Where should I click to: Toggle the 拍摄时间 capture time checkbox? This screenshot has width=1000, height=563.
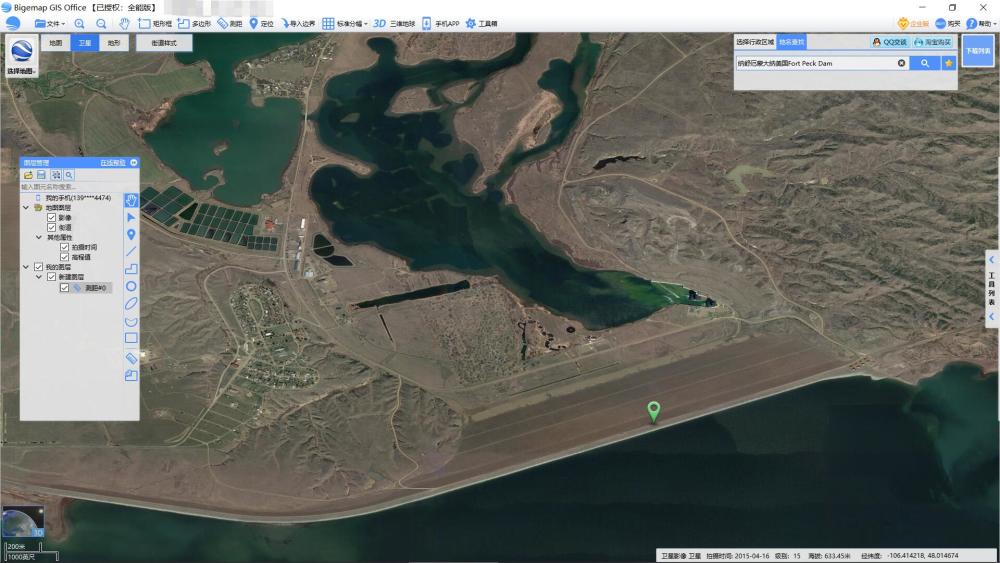click(x=64, y=247)
